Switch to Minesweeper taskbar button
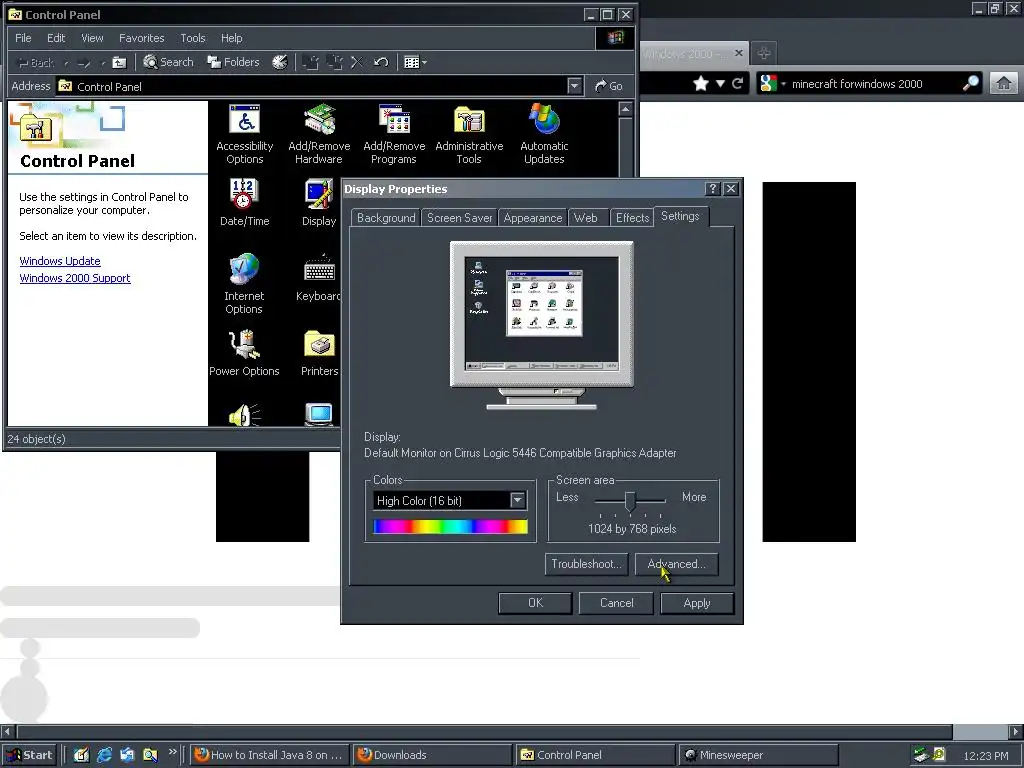 point(759,755)
